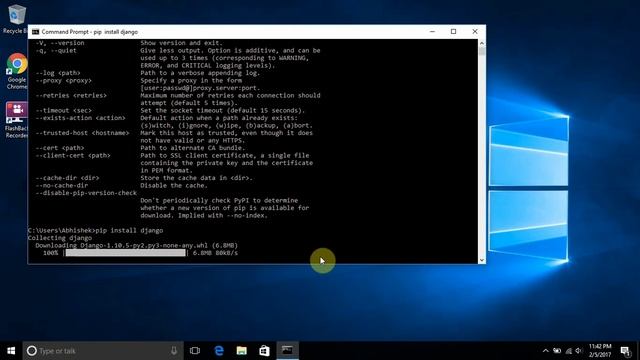Select the Command Prompt taskbar button
640x360 pixels.
pyautogui.click(x=287, y=351)
